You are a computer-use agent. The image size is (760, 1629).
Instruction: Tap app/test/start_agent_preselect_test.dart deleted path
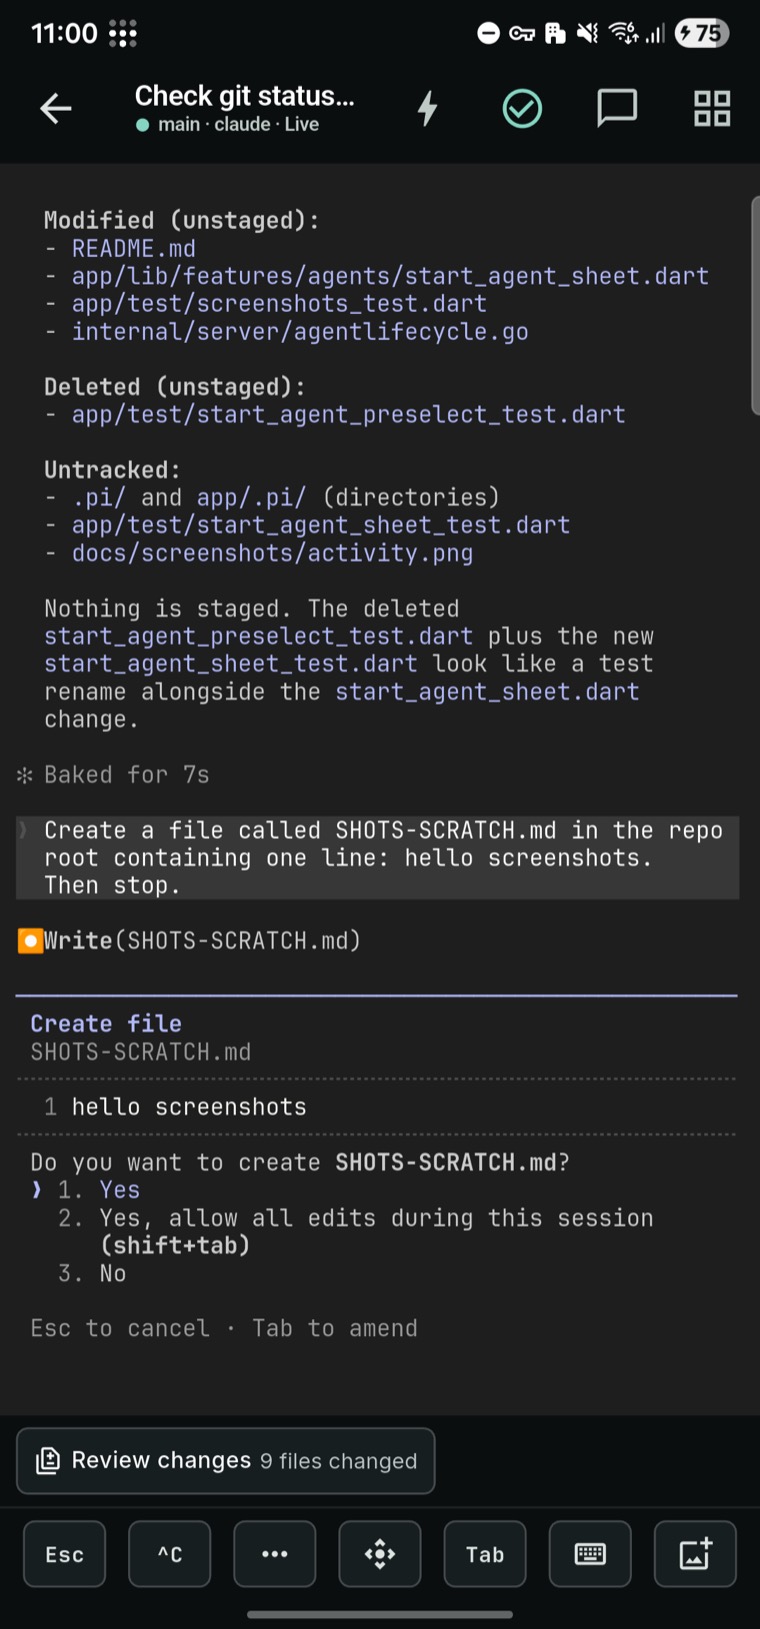349,415
